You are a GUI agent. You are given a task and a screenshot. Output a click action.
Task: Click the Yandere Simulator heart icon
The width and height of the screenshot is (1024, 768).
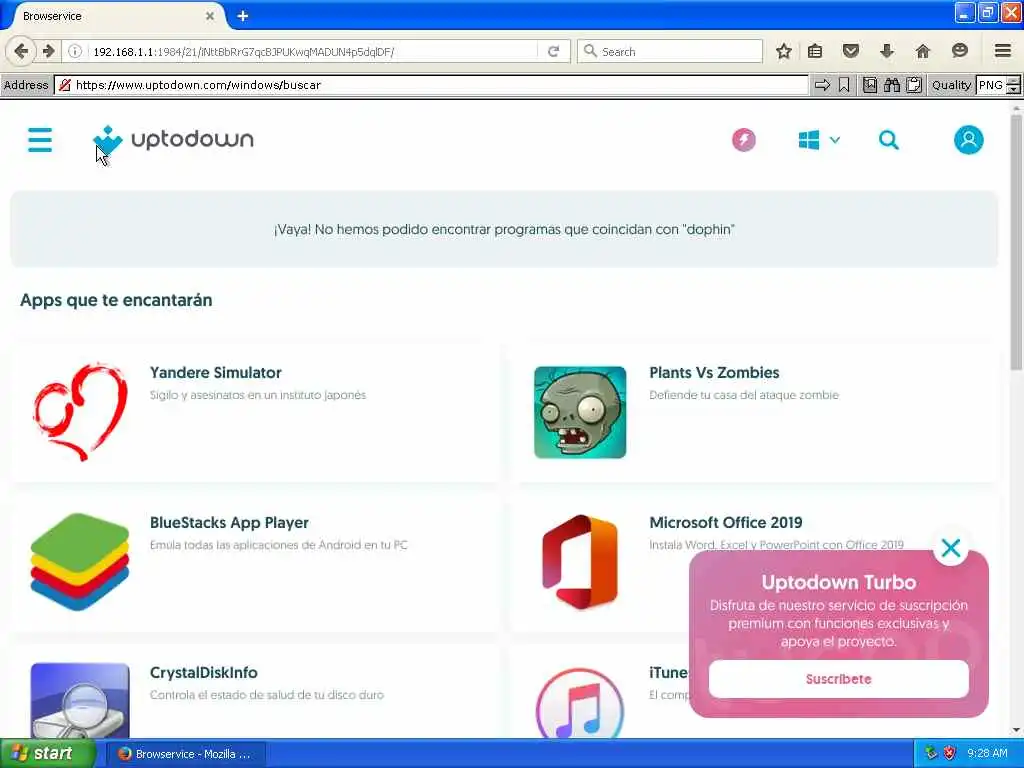pyautogui.click(x=80, y=412)
